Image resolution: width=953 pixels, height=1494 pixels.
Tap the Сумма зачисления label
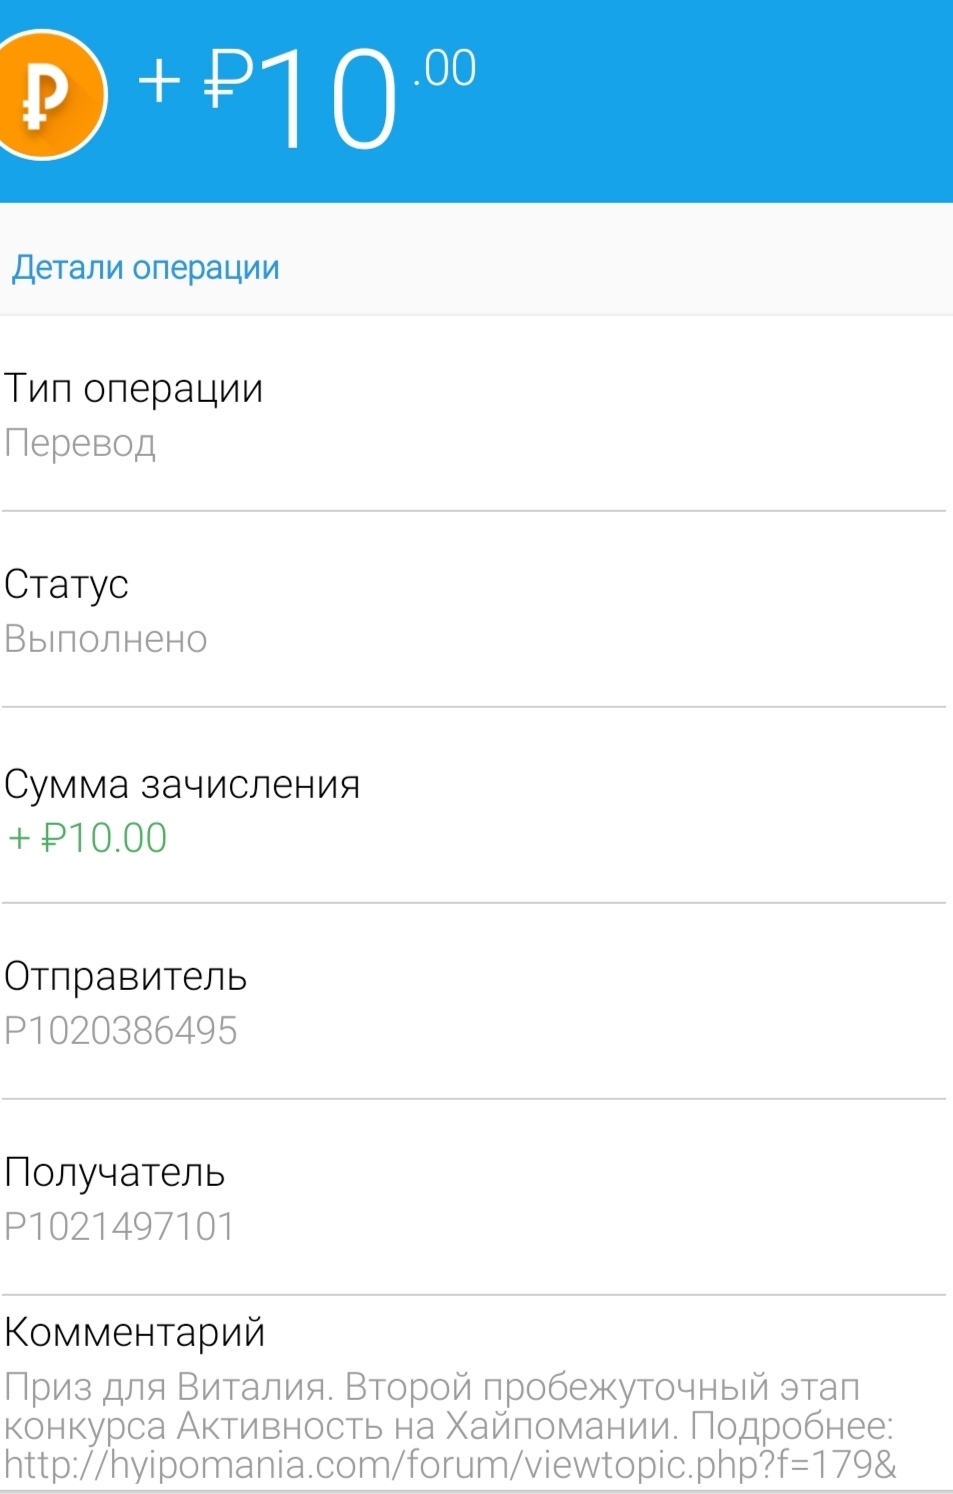(x=181, y=784)
